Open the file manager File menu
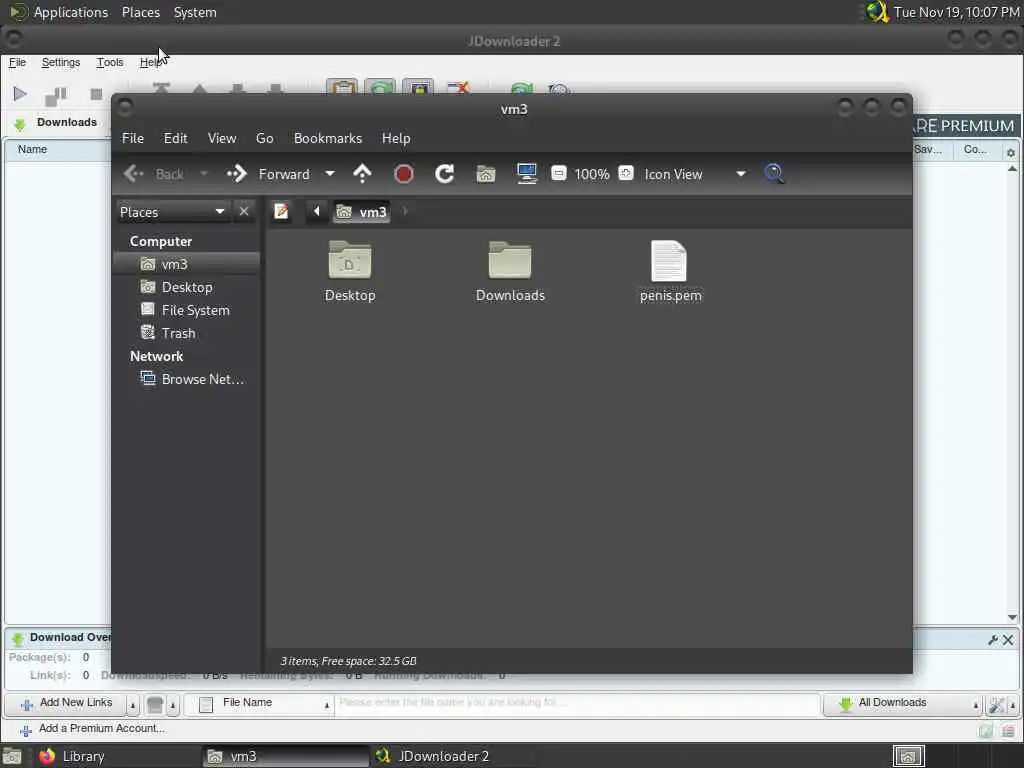This screenshot has height=768, width=1024. (133, 138)
